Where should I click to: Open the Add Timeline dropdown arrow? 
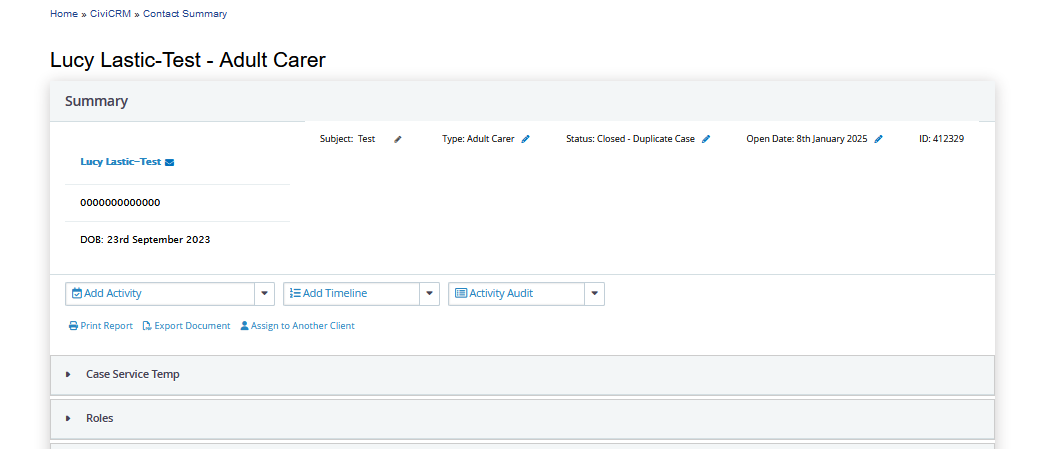[x=429, y=293]
